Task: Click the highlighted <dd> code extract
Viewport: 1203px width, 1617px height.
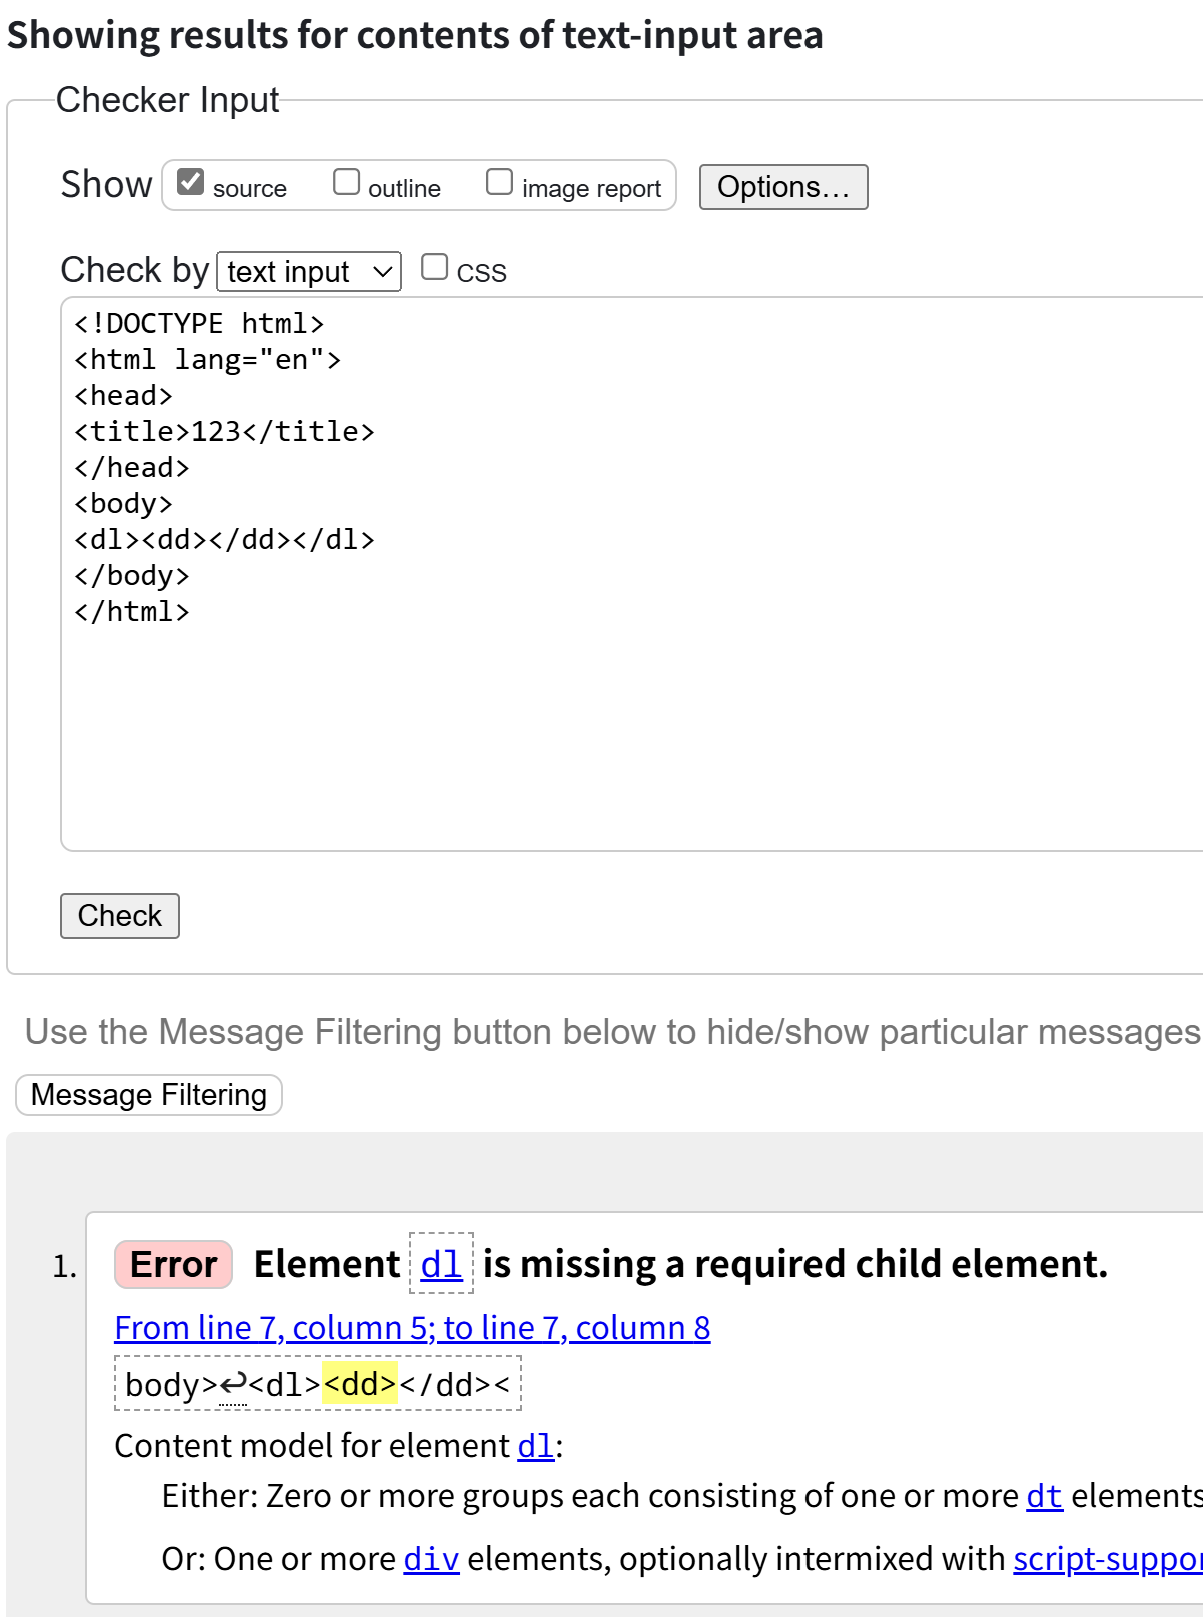Action: click(360, 1384)
